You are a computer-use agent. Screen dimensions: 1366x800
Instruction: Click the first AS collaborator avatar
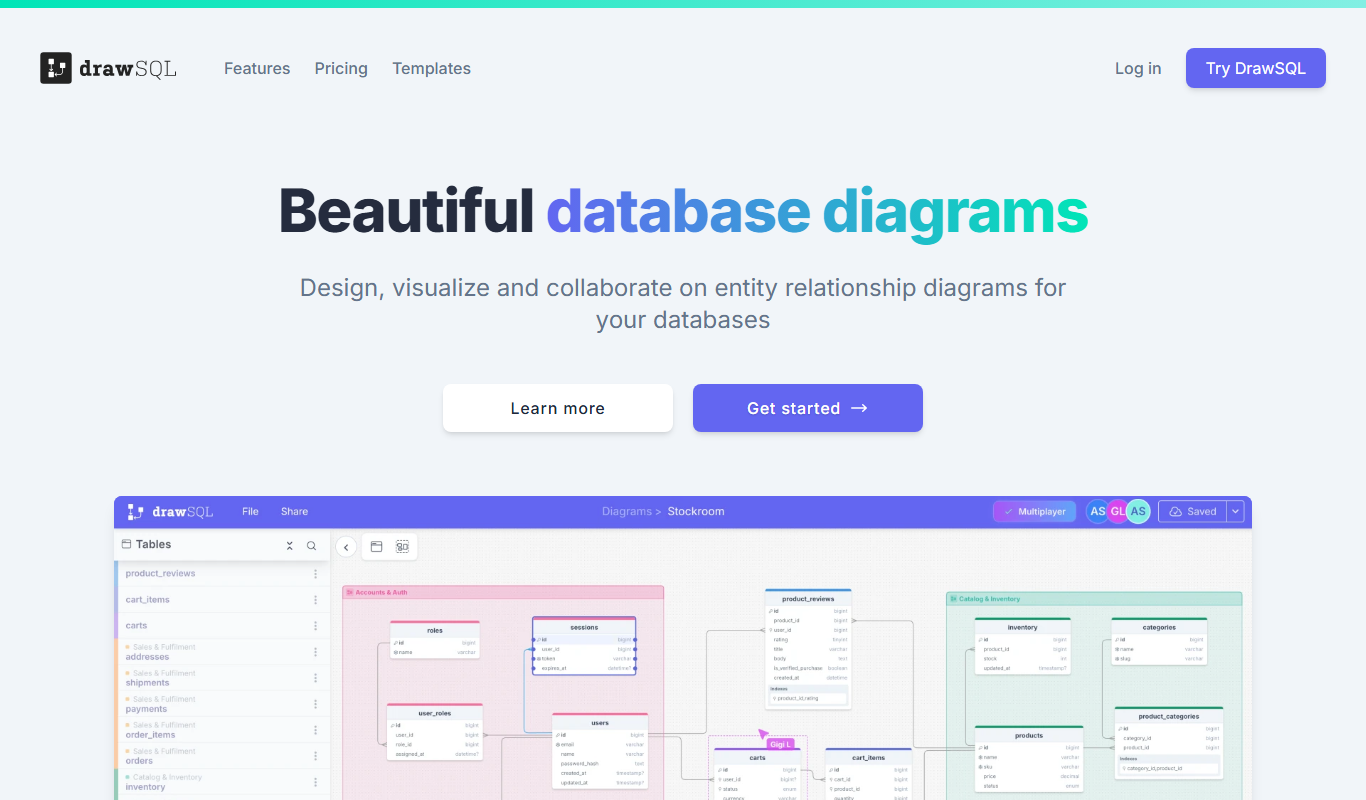point(1098,511)
